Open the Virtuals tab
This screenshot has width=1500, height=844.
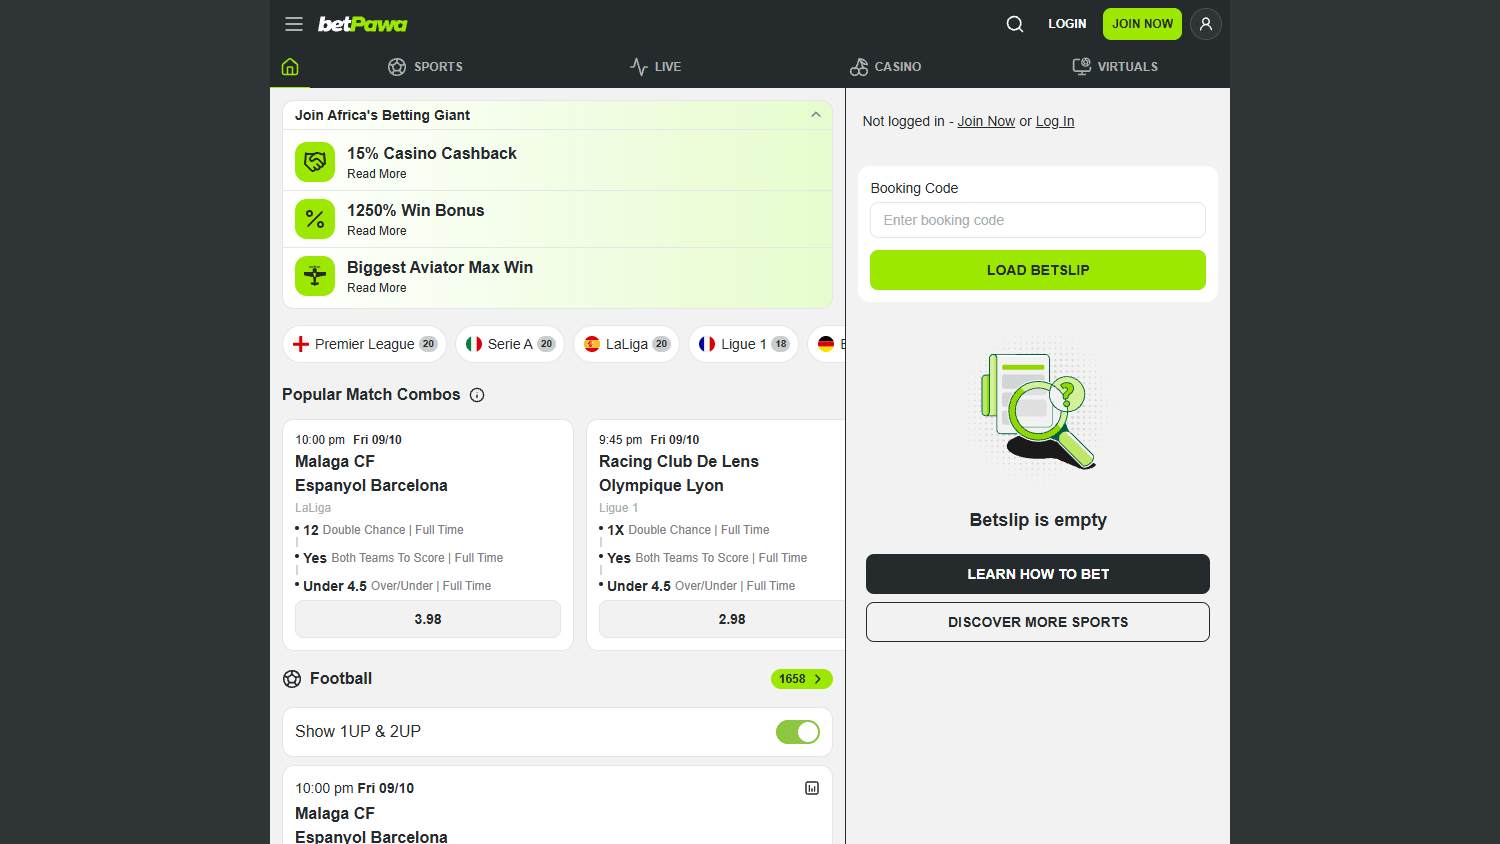[1115, 67]
